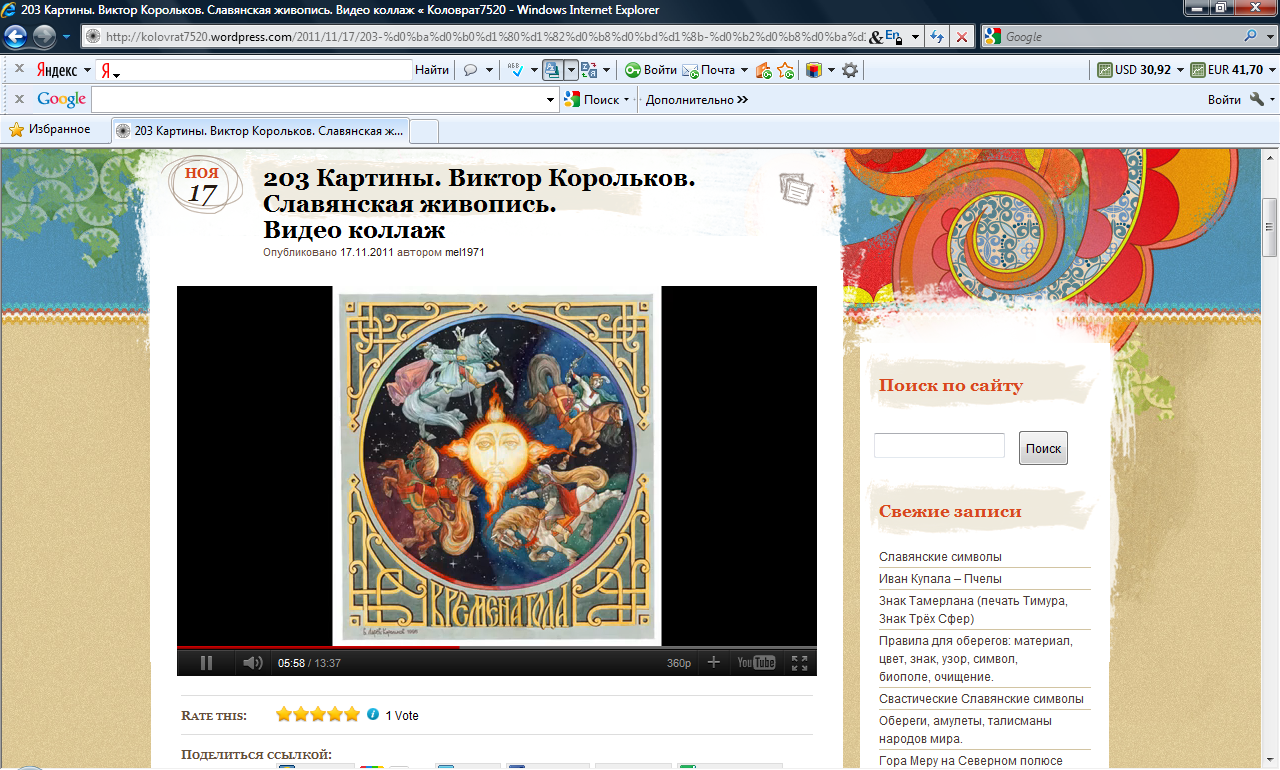
Task: Click the EUR 41,70 rate icon
Action: tap(1197, 70)
